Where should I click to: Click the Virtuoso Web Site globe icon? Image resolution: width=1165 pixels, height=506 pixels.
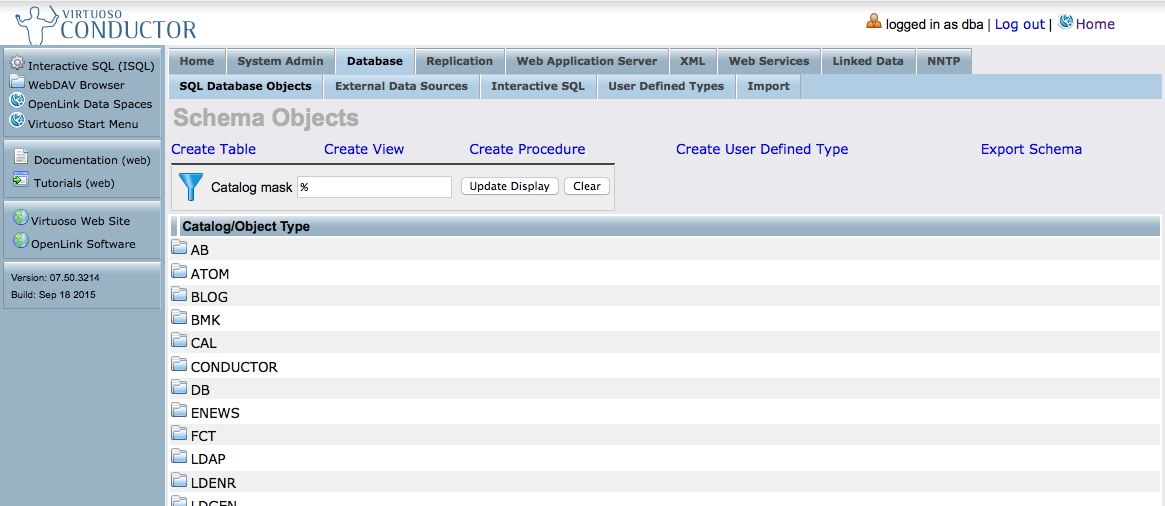click(x=20, y=218)
